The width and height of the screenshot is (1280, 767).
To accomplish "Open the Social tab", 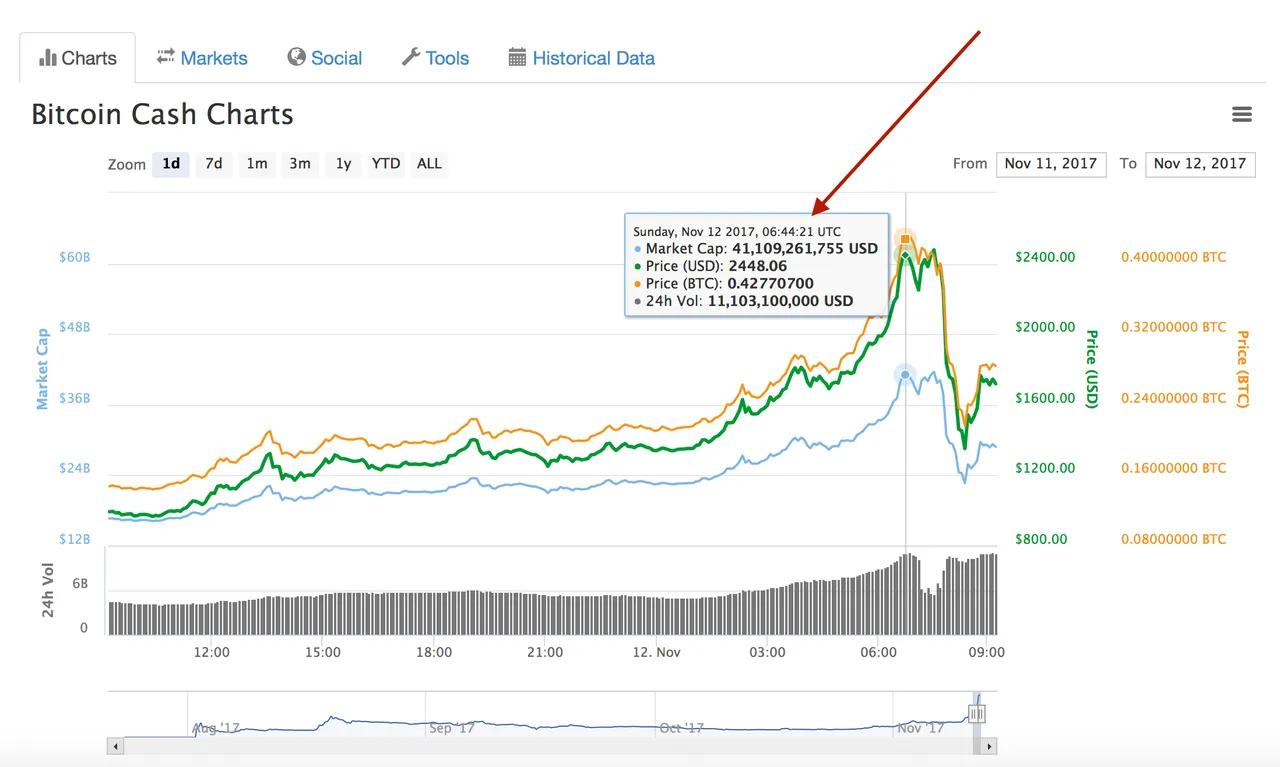I will pyautogui.click(x=324, y=58).
